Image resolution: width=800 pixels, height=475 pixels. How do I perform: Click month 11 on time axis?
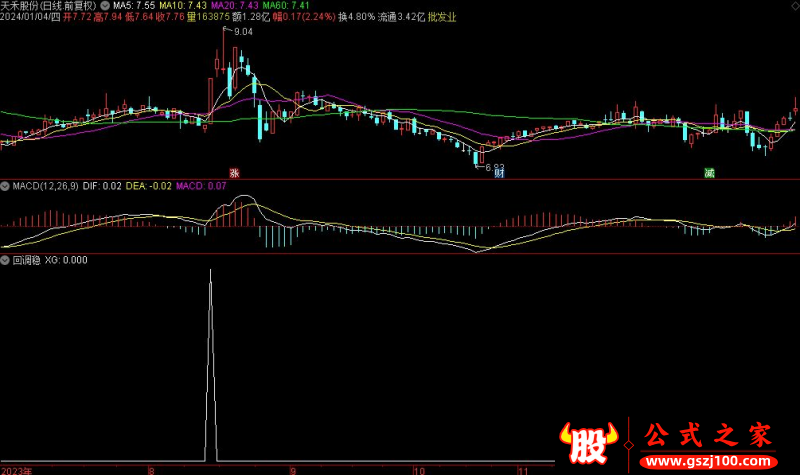pos(523,470)
